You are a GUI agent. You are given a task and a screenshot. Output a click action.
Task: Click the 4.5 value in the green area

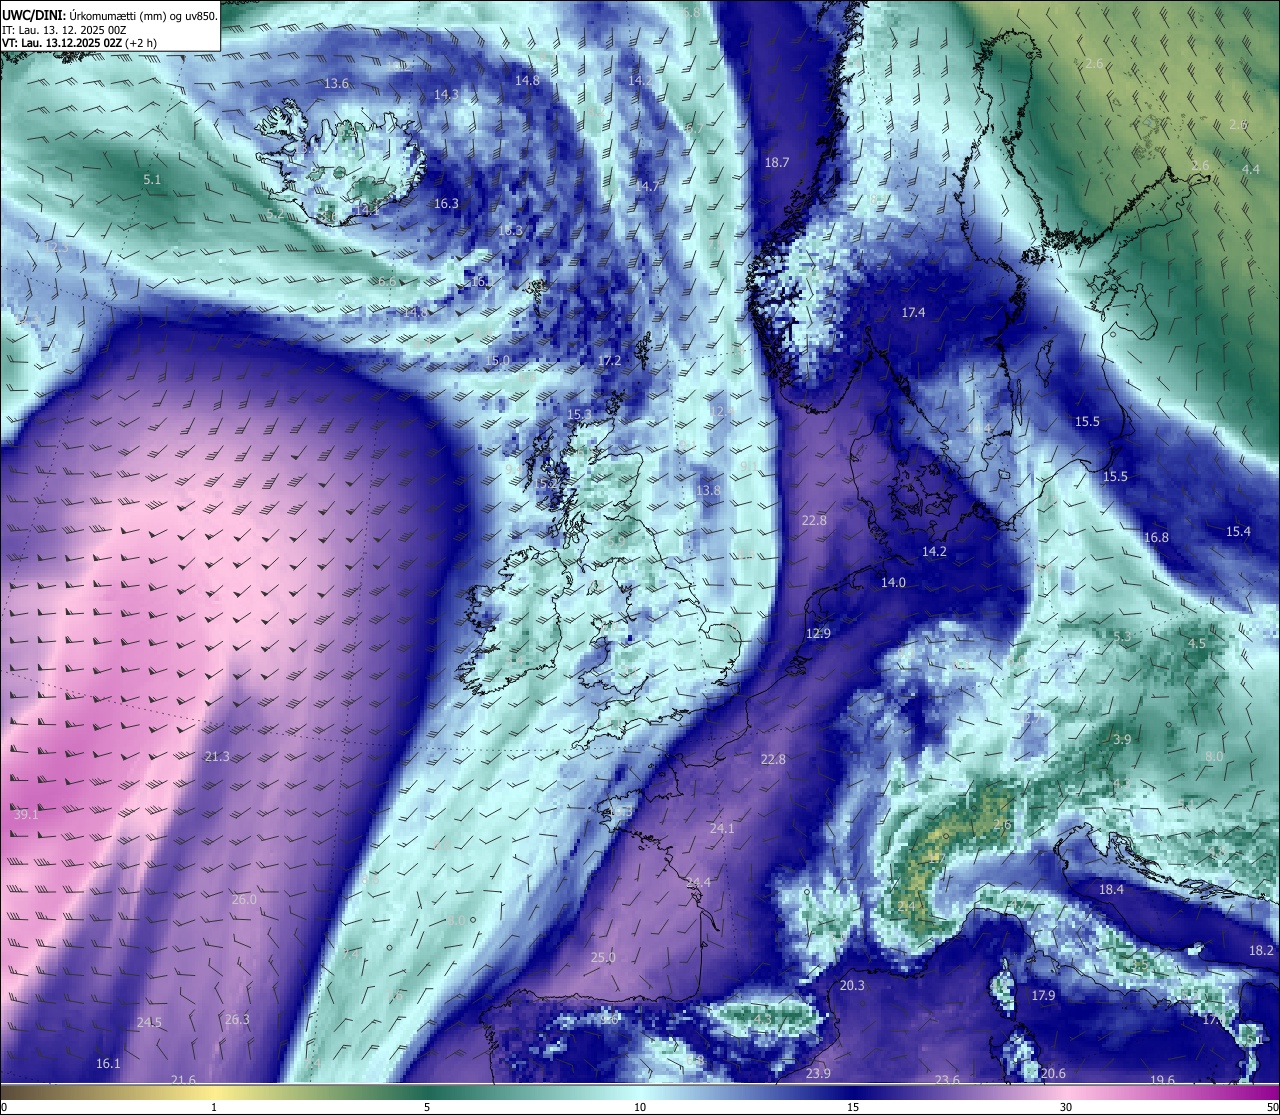(1196, 644)
